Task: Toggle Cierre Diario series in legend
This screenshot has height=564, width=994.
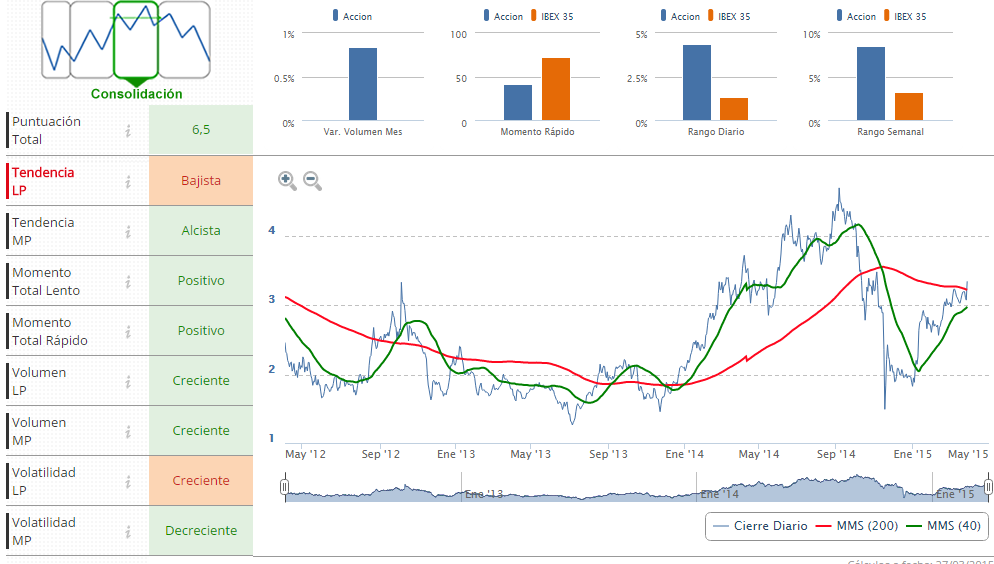Action: pyautogui.click(x=757, y=526)
